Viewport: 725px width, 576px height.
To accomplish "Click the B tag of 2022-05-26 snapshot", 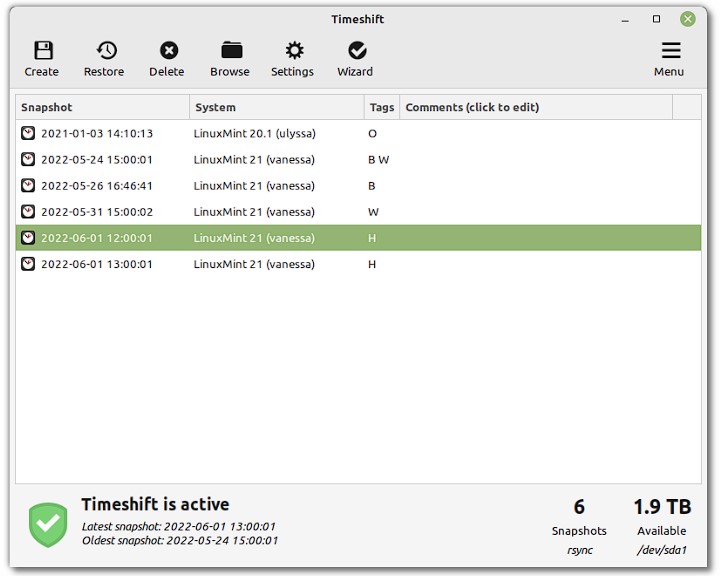I will click(x=371, y=186).
